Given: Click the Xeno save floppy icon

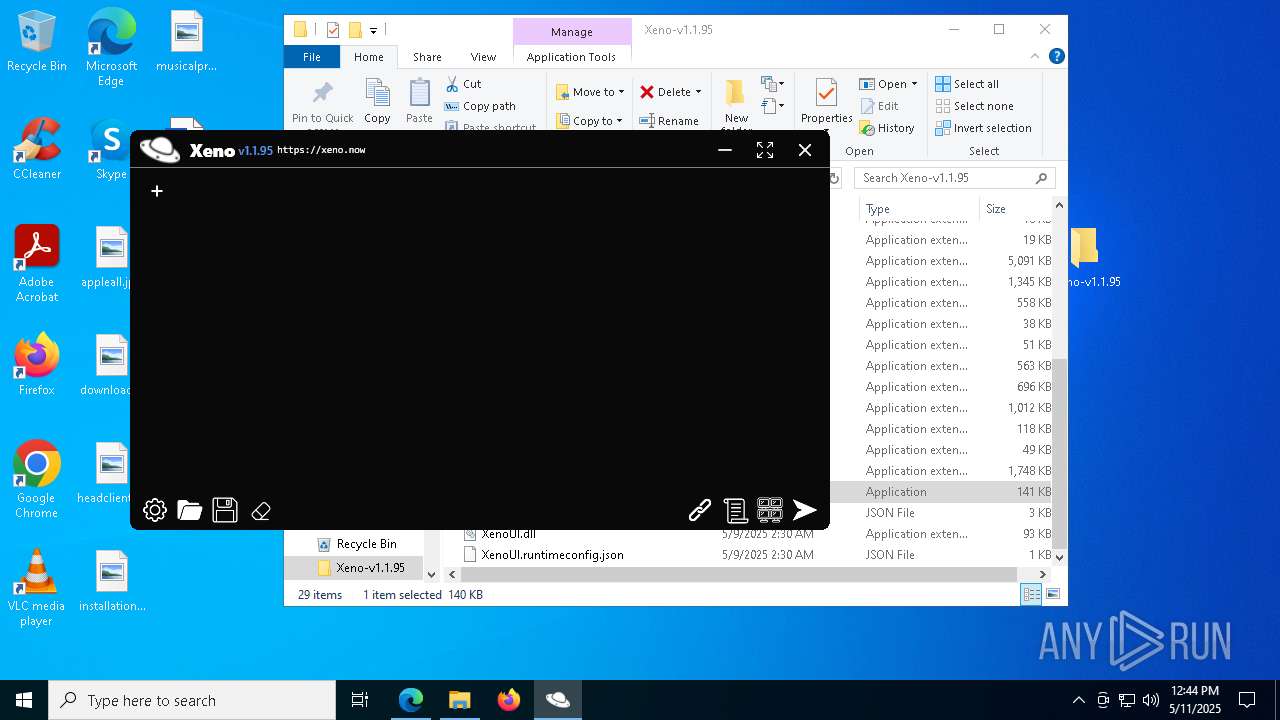Looking at the screenshot, I should [x=225, y=510].
